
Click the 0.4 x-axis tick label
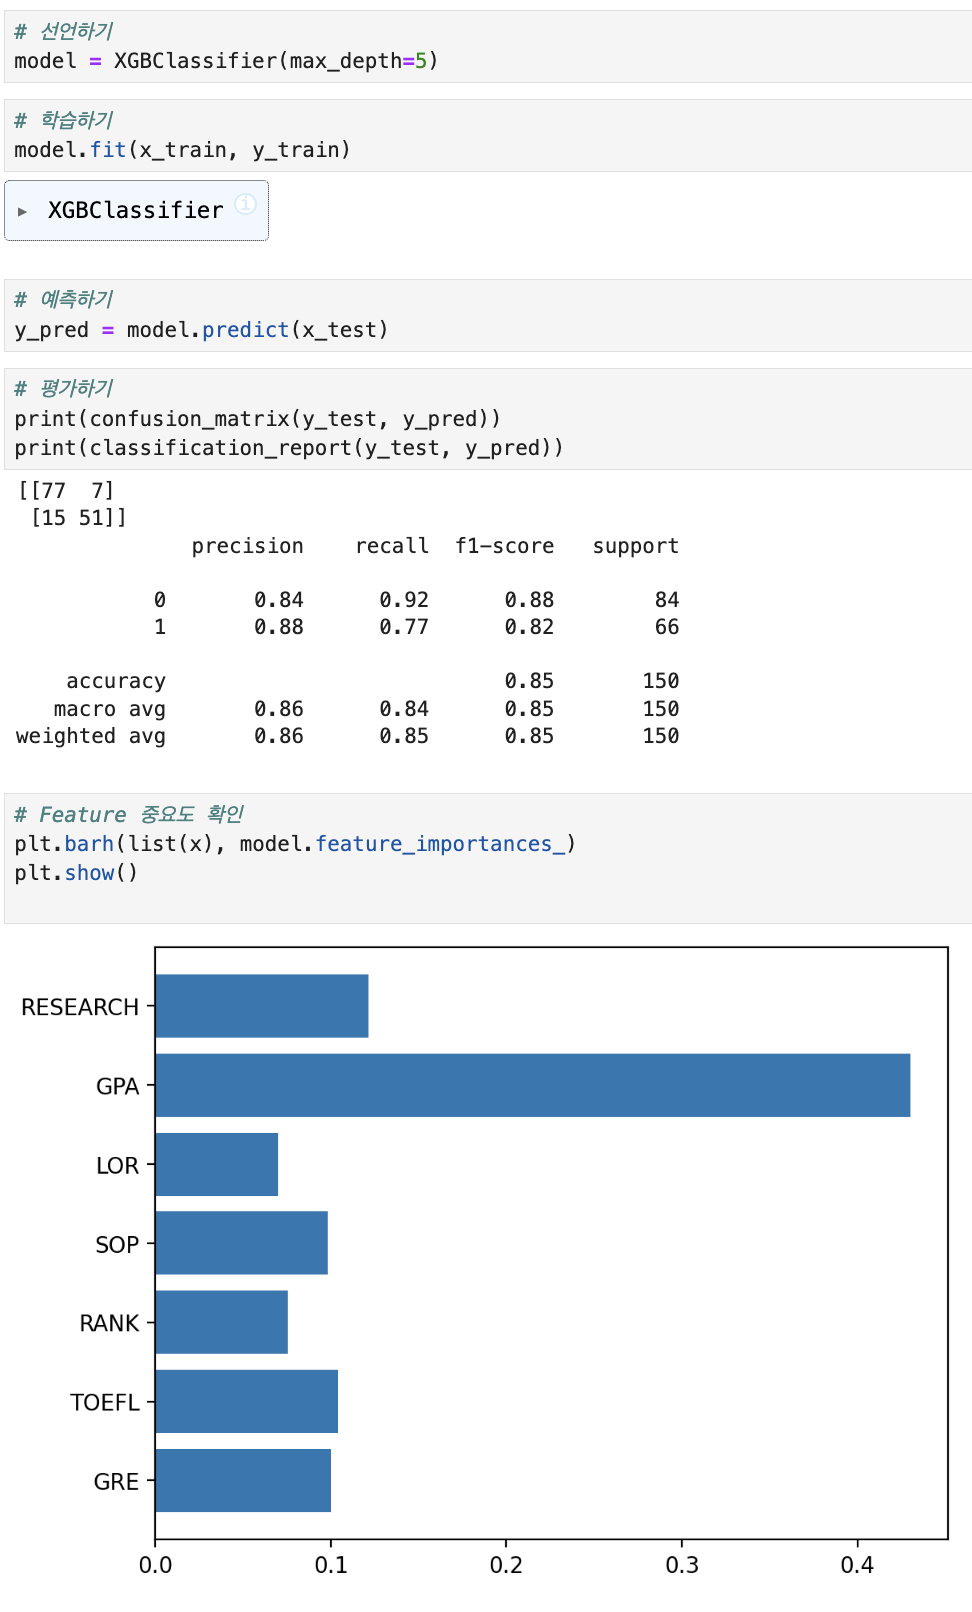[x=857, y=1565]
